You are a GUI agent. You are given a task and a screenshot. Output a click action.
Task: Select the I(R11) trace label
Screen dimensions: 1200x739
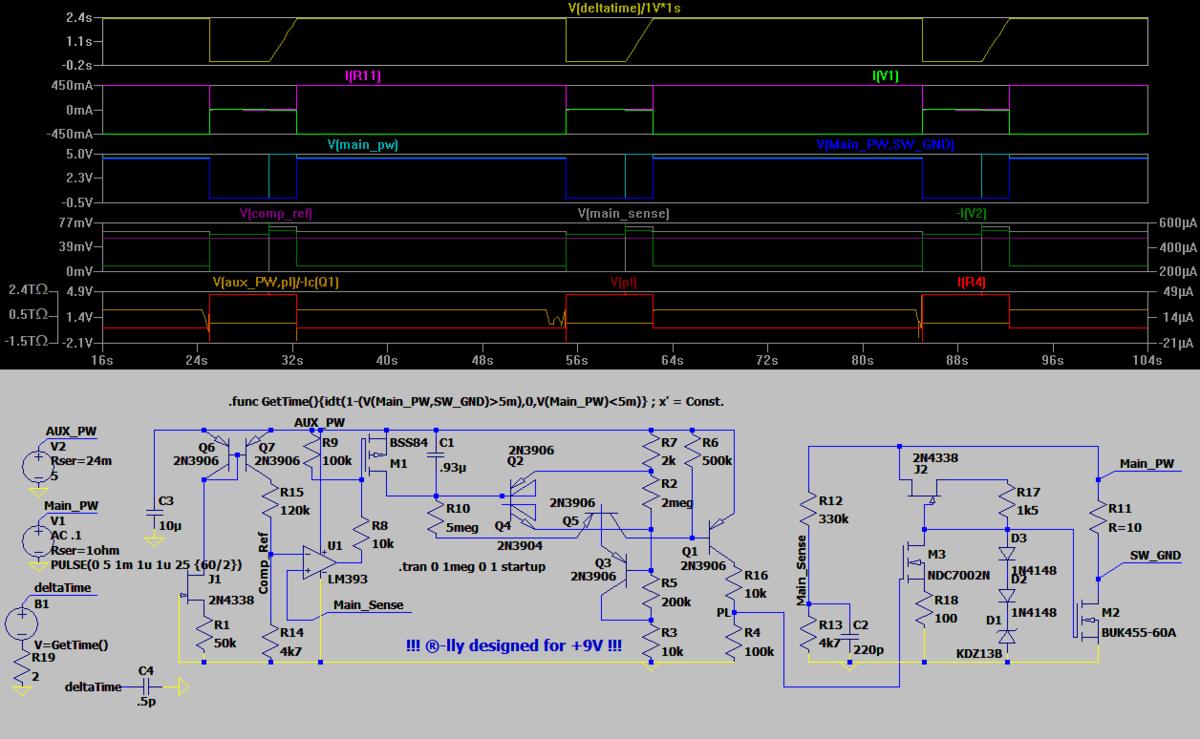tap(361, 75)
